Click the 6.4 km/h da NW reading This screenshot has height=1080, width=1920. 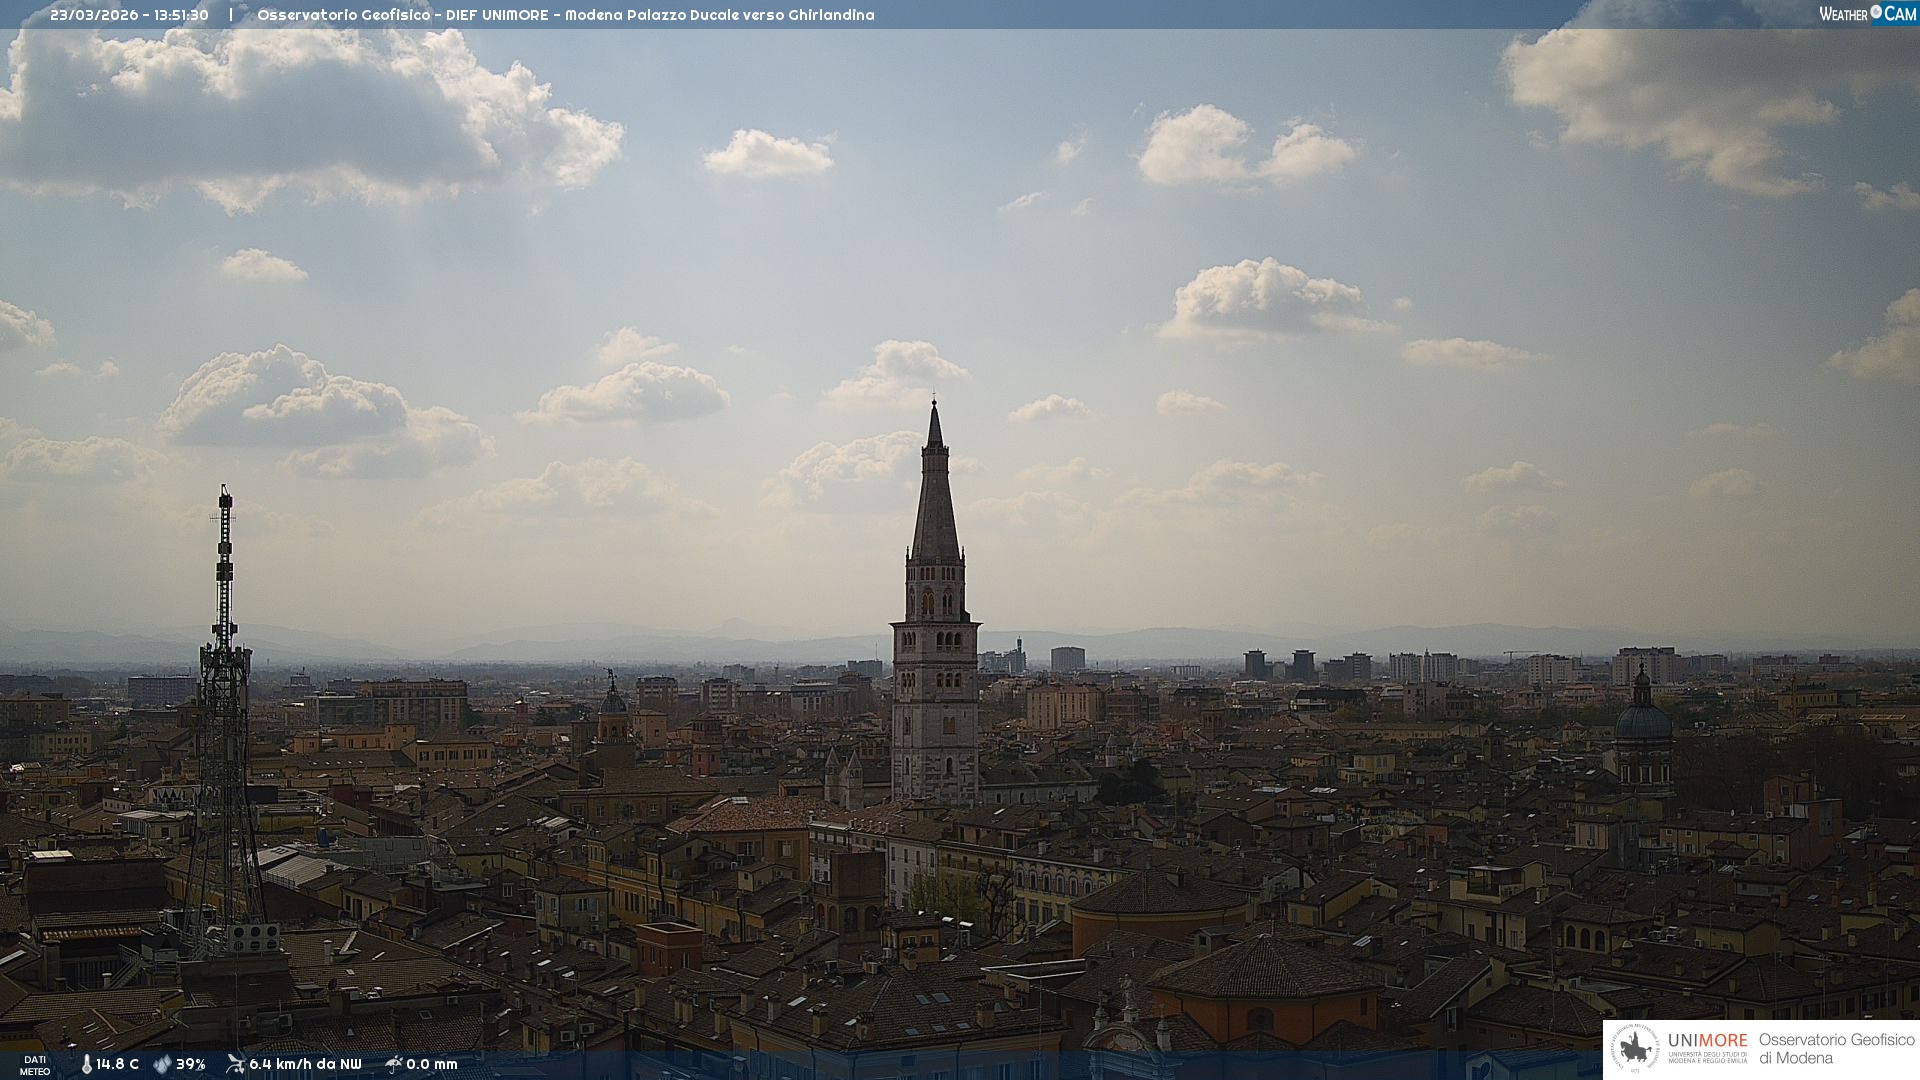point(305,1064)
